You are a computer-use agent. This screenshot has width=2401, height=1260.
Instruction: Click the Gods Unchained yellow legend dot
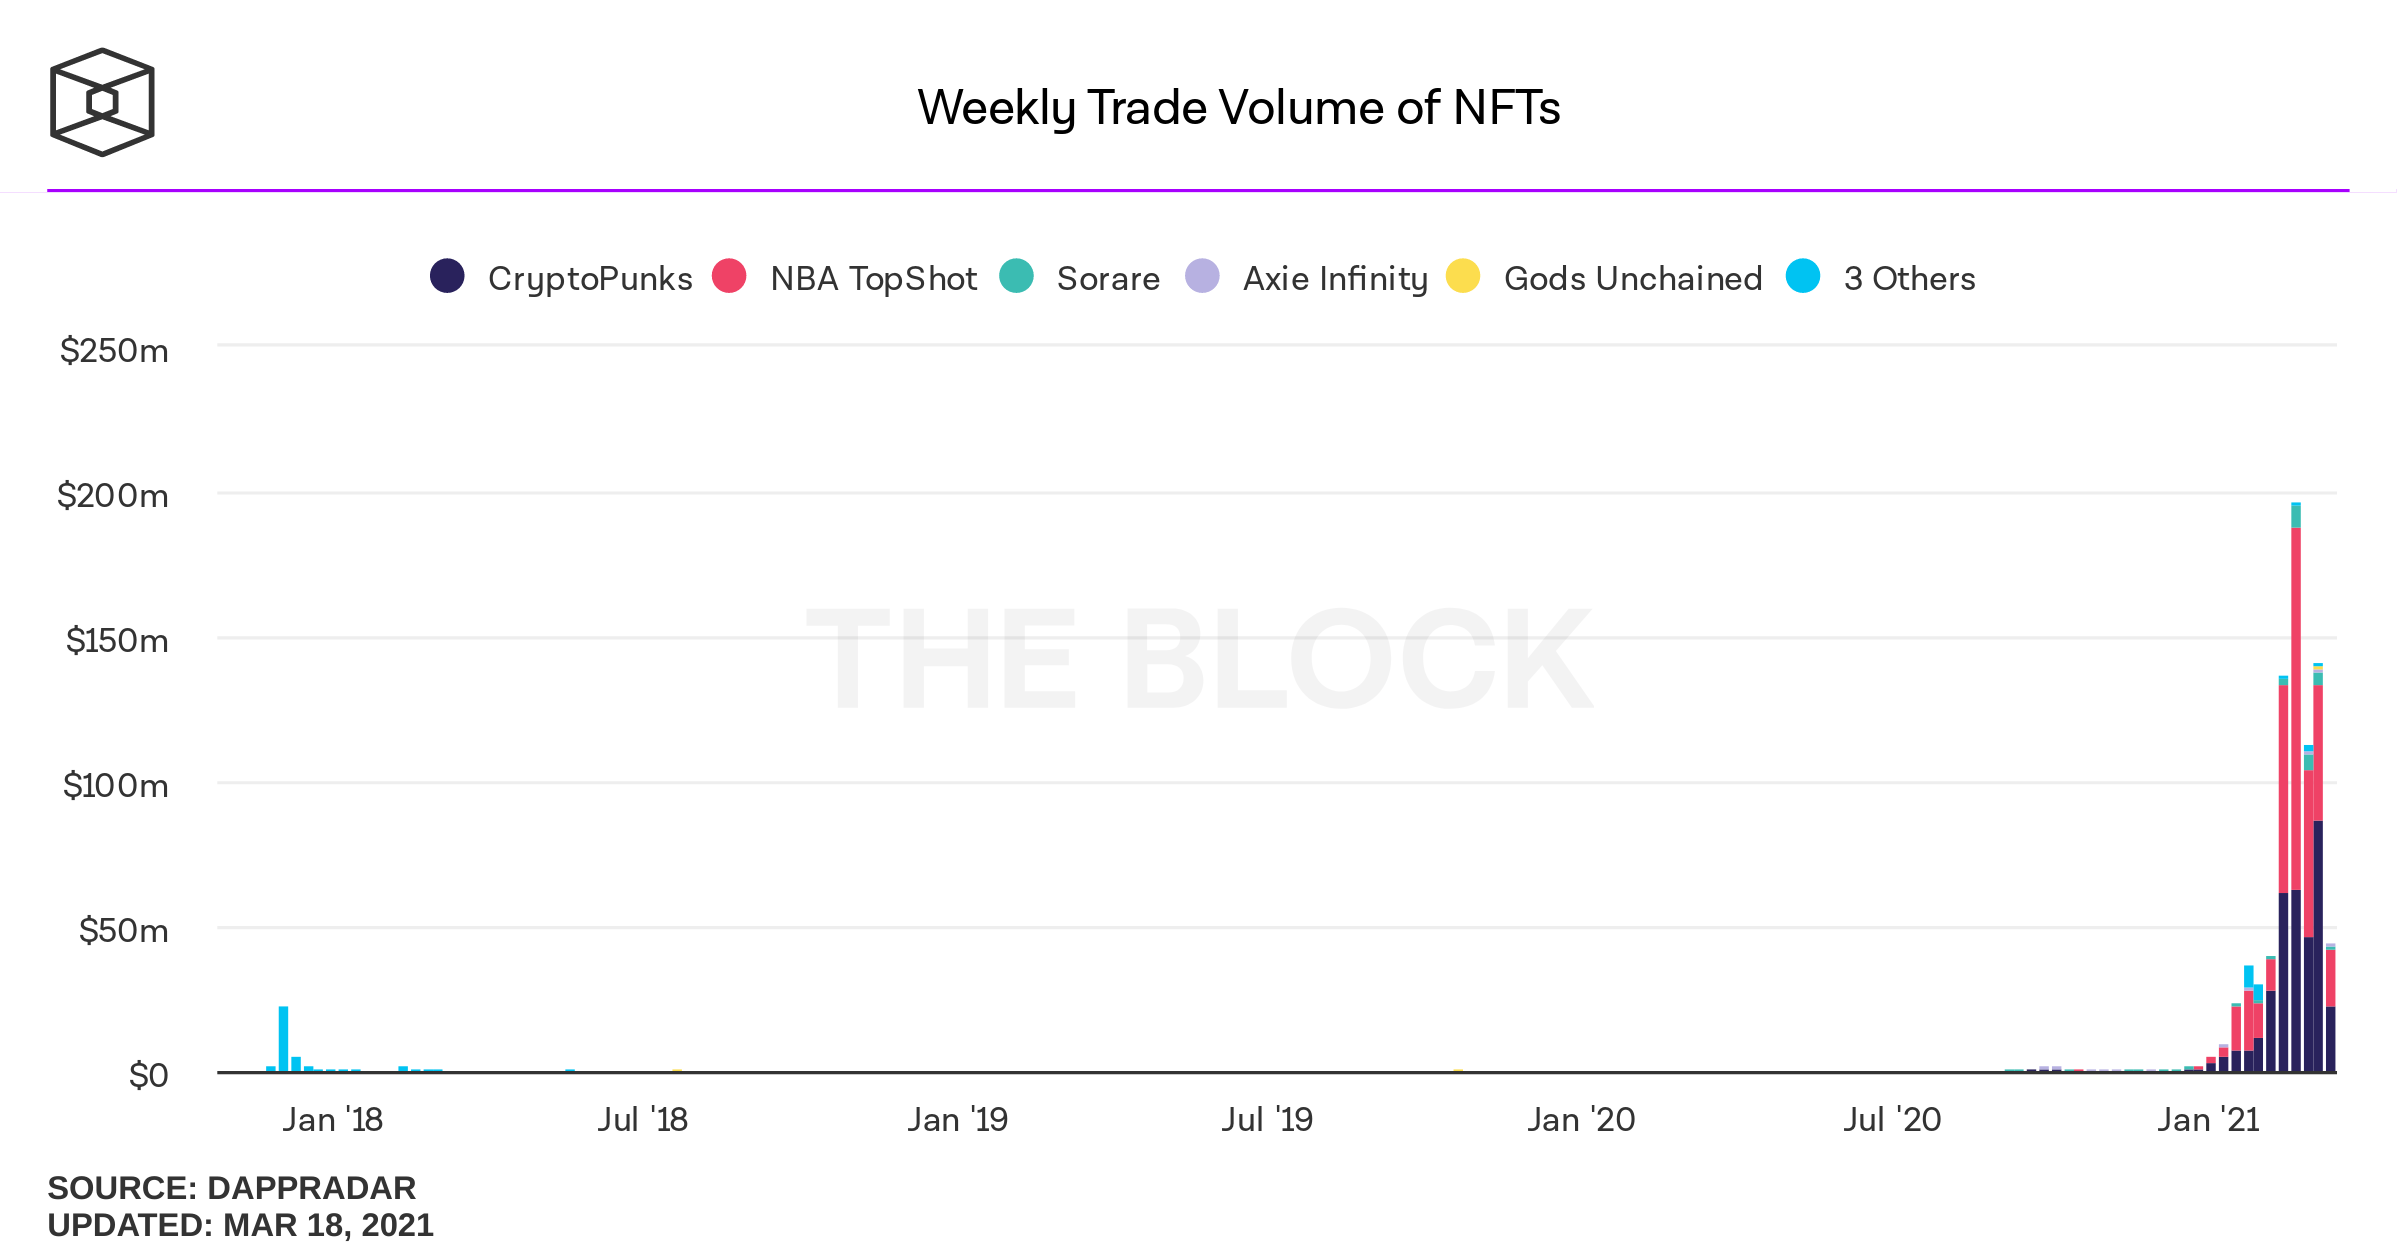pyautogui.click(x=1463, y=276)
